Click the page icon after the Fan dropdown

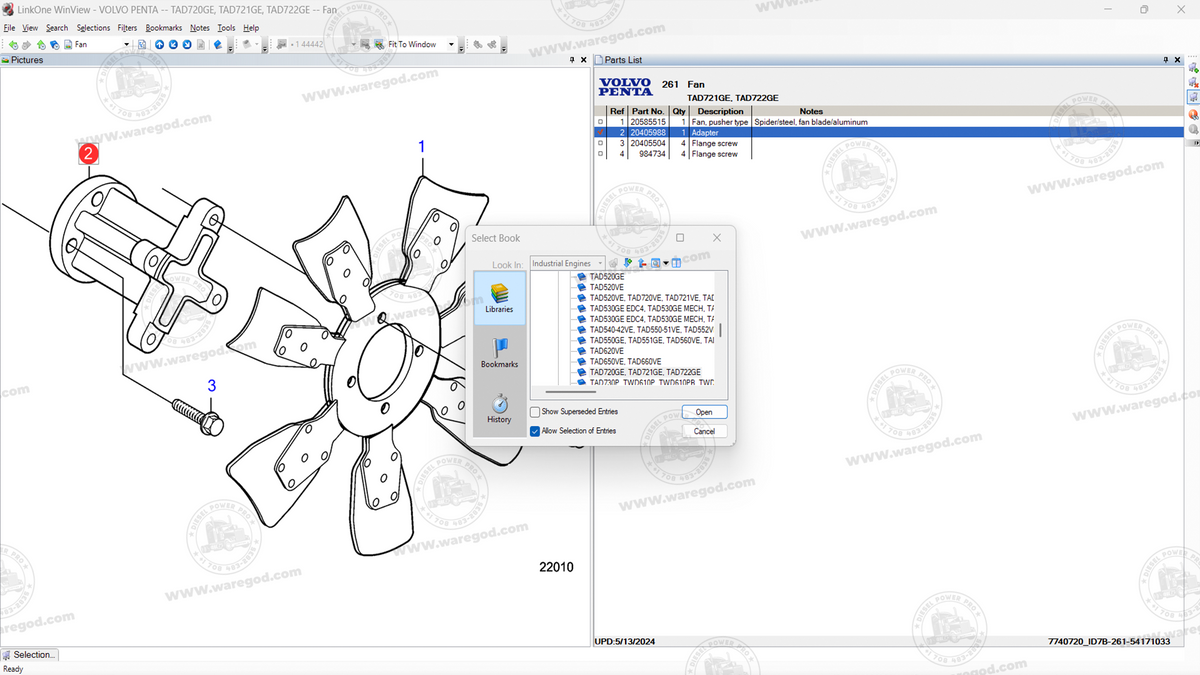tap(142, 44)
